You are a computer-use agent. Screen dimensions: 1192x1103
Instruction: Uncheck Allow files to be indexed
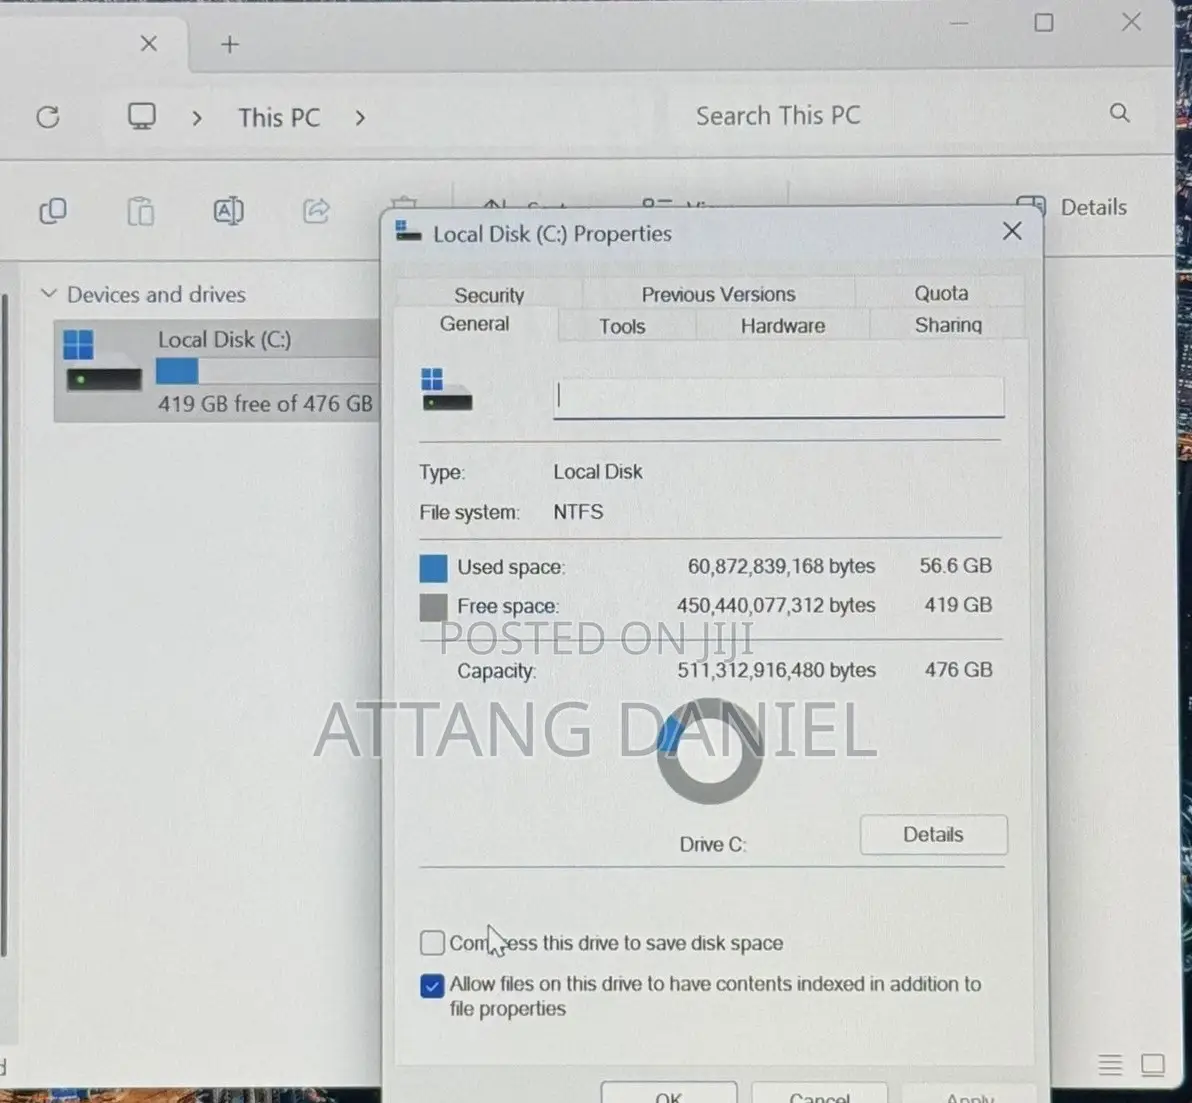coord(432,986)
